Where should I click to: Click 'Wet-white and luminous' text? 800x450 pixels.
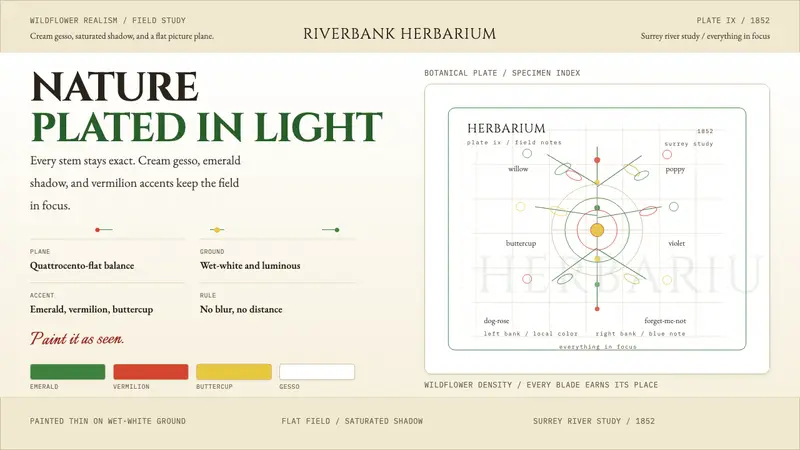tap(250, 265)
